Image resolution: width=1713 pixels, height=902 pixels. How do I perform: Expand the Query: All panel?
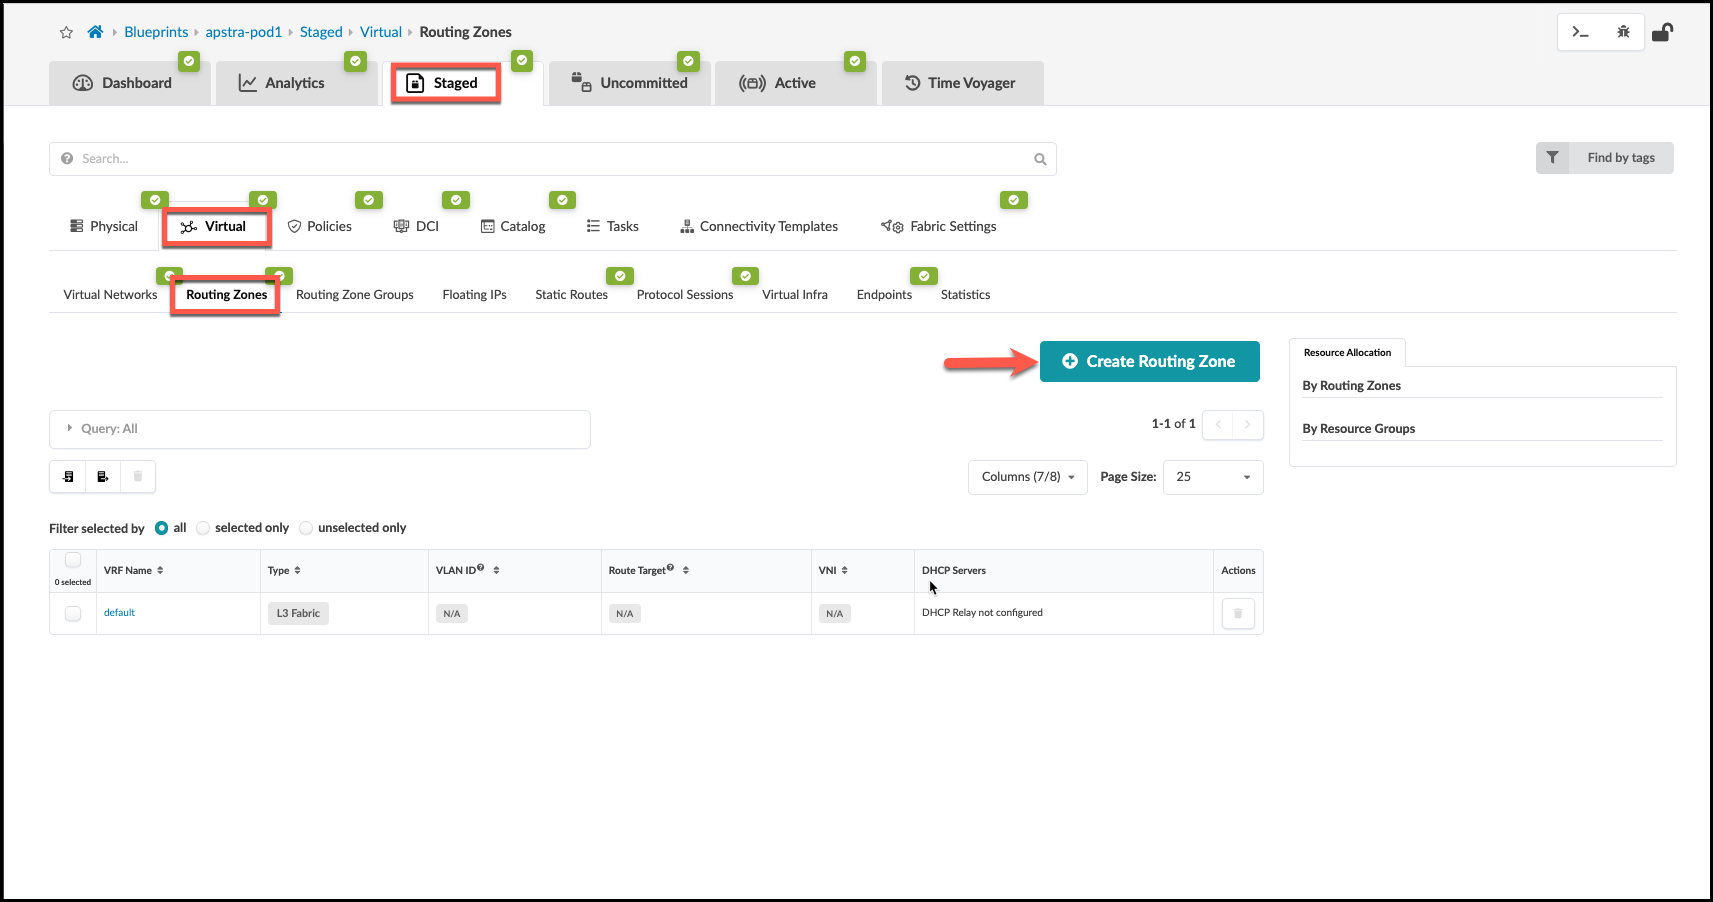pyautogui.click(x=69, y=428)
